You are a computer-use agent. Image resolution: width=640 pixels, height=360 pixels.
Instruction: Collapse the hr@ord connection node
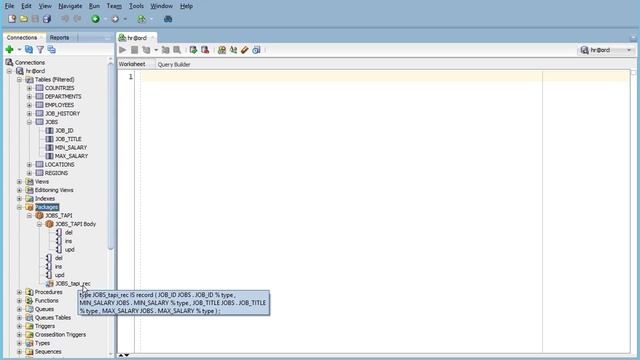(9, 71)
